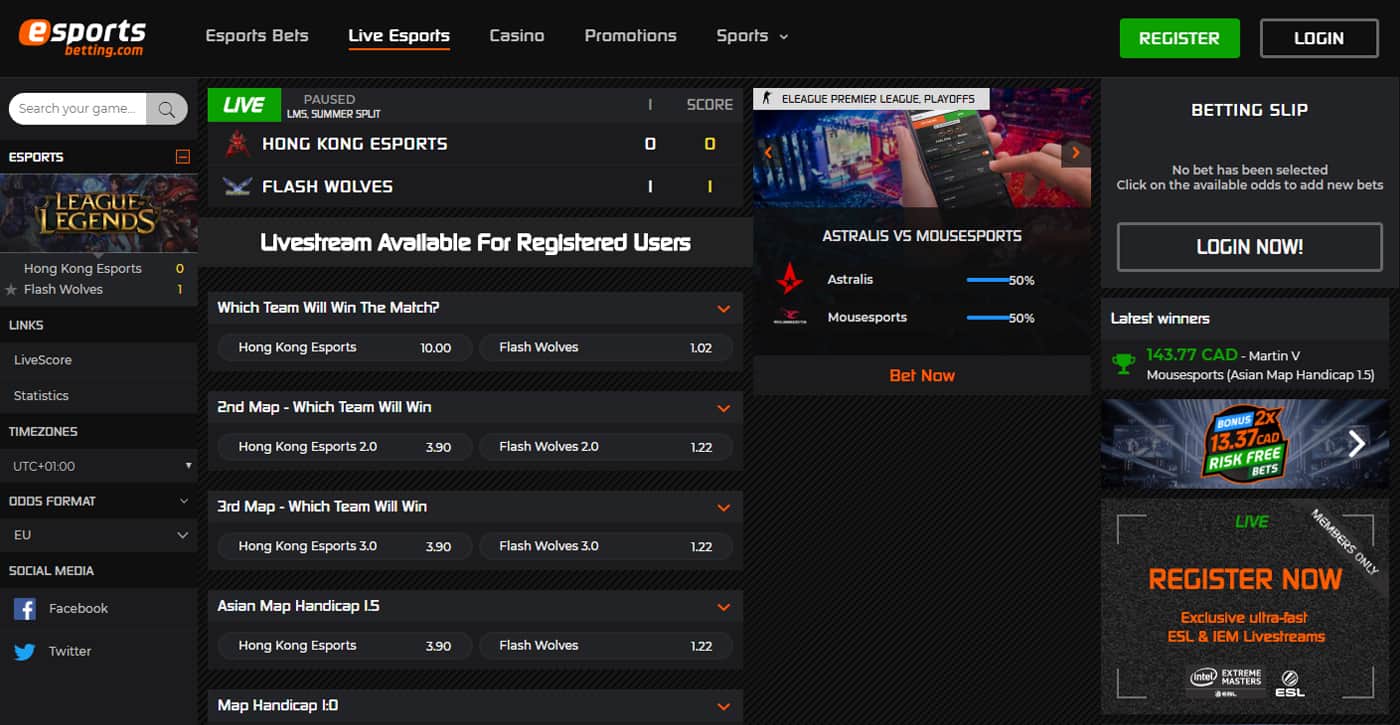The width and height of the screenshot is (1400, 725).
Task: Bet Hong Kong Esports Asian Handicap 3.90
Action: (x=345, y=646)
